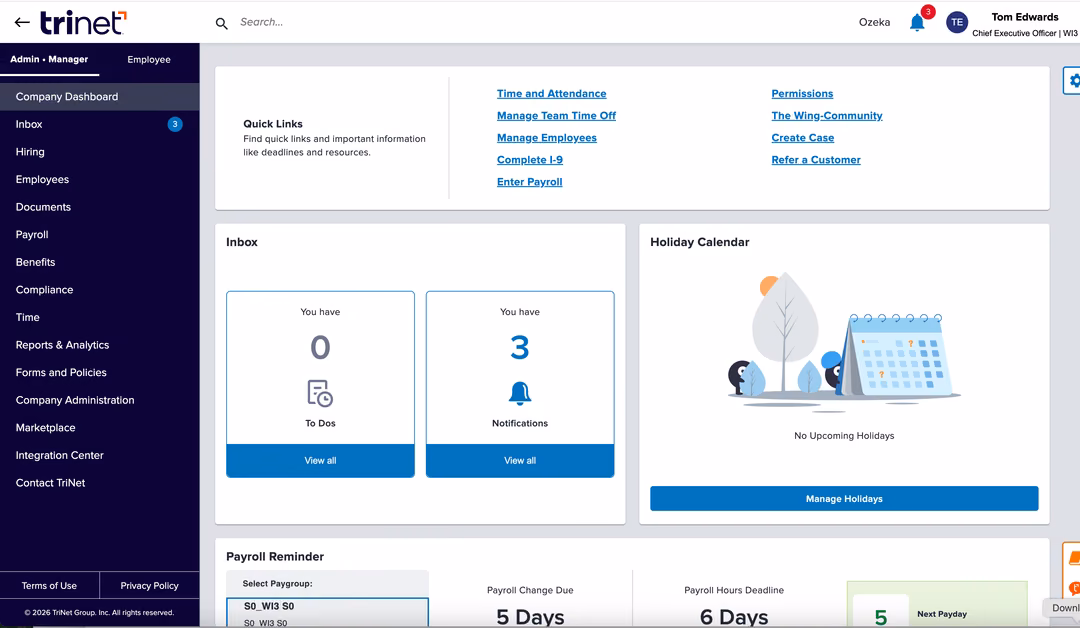
Task: Click the Holiday Calendar illustration
Action: pyautogui.click(x=844, y=342)
